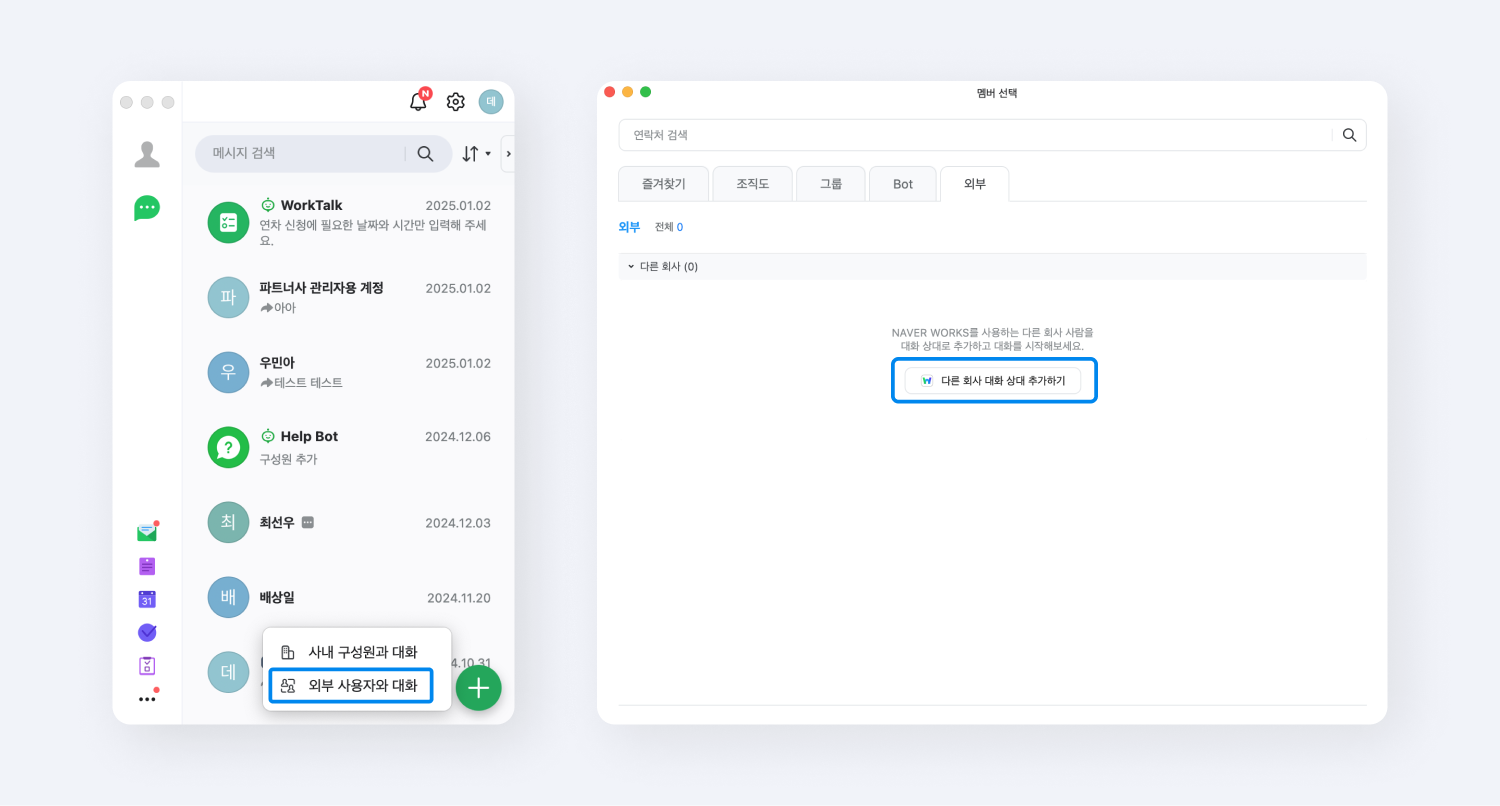Open the Mail envelope icon with red dot
1500x806 pixels.
pyautogui.click(x=147, y=531)
